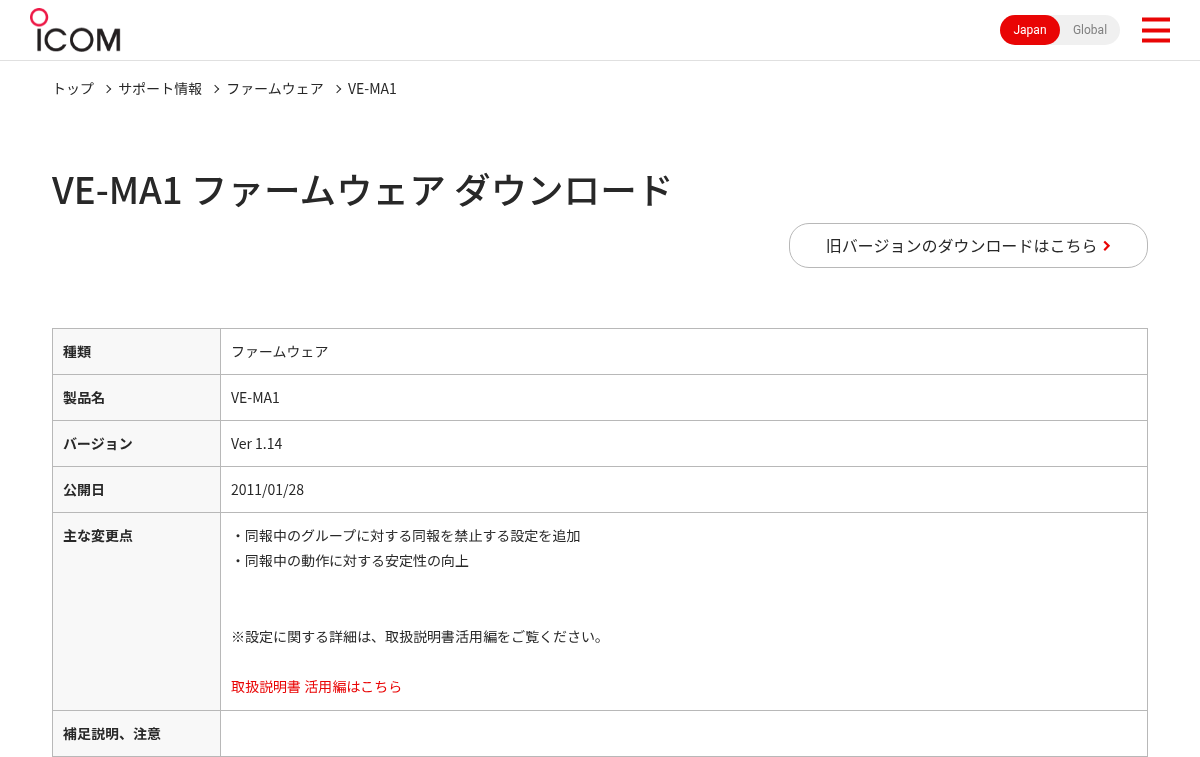Select the Ver 1.14 value
The width and height of the screenshot is (1200, 757).
[x=256, y=443]
